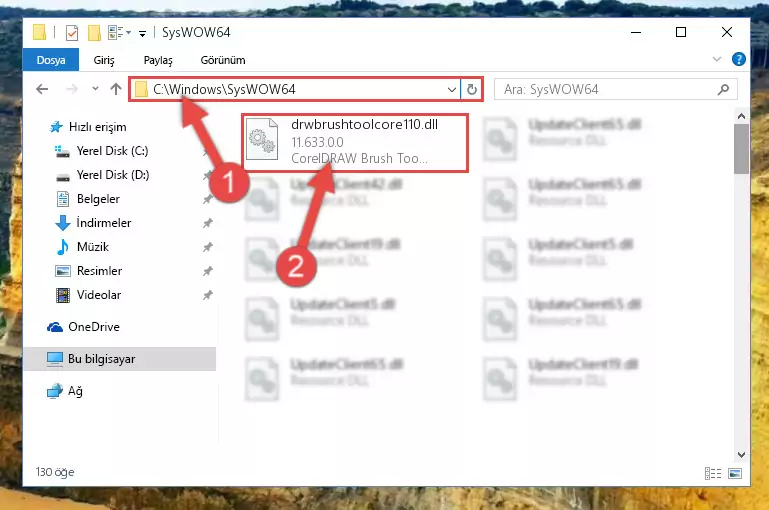Click the search magnifier icon
This screenshot has width=769, height=510.
[x=723, y=89]
